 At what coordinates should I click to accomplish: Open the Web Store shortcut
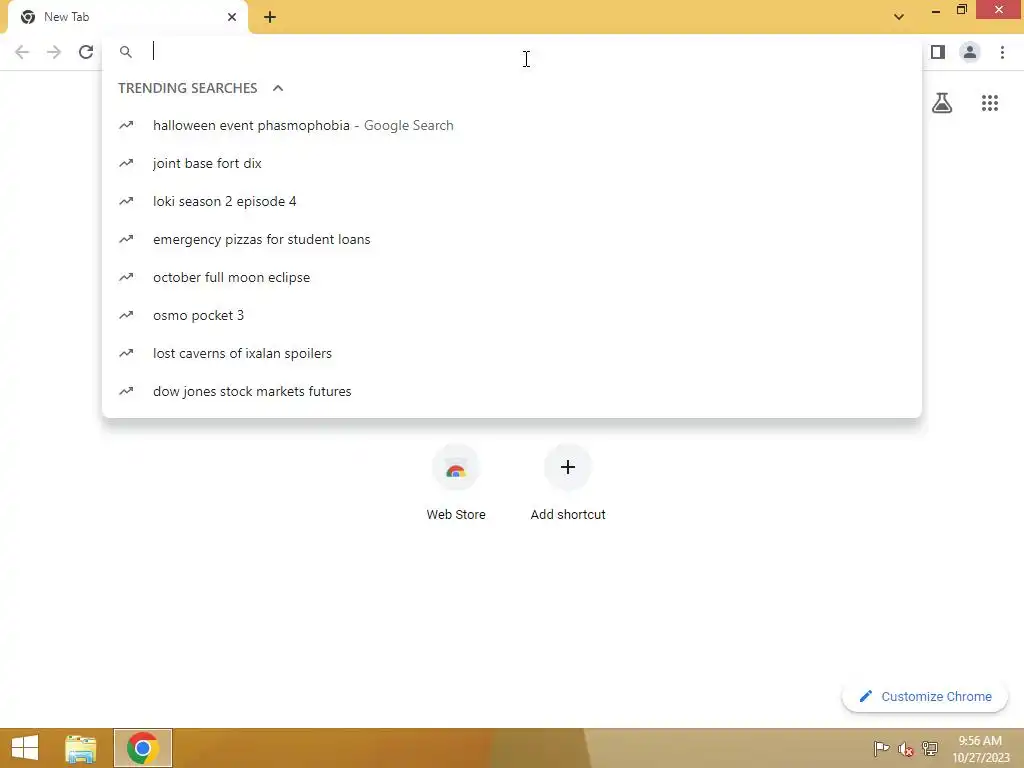click(456, 483)
